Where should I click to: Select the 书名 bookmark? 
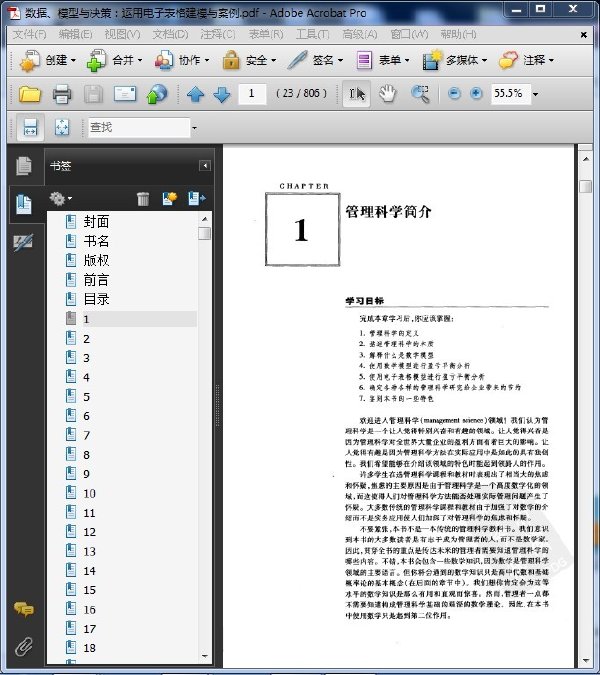pyautogui.click(x=96, y=241)
